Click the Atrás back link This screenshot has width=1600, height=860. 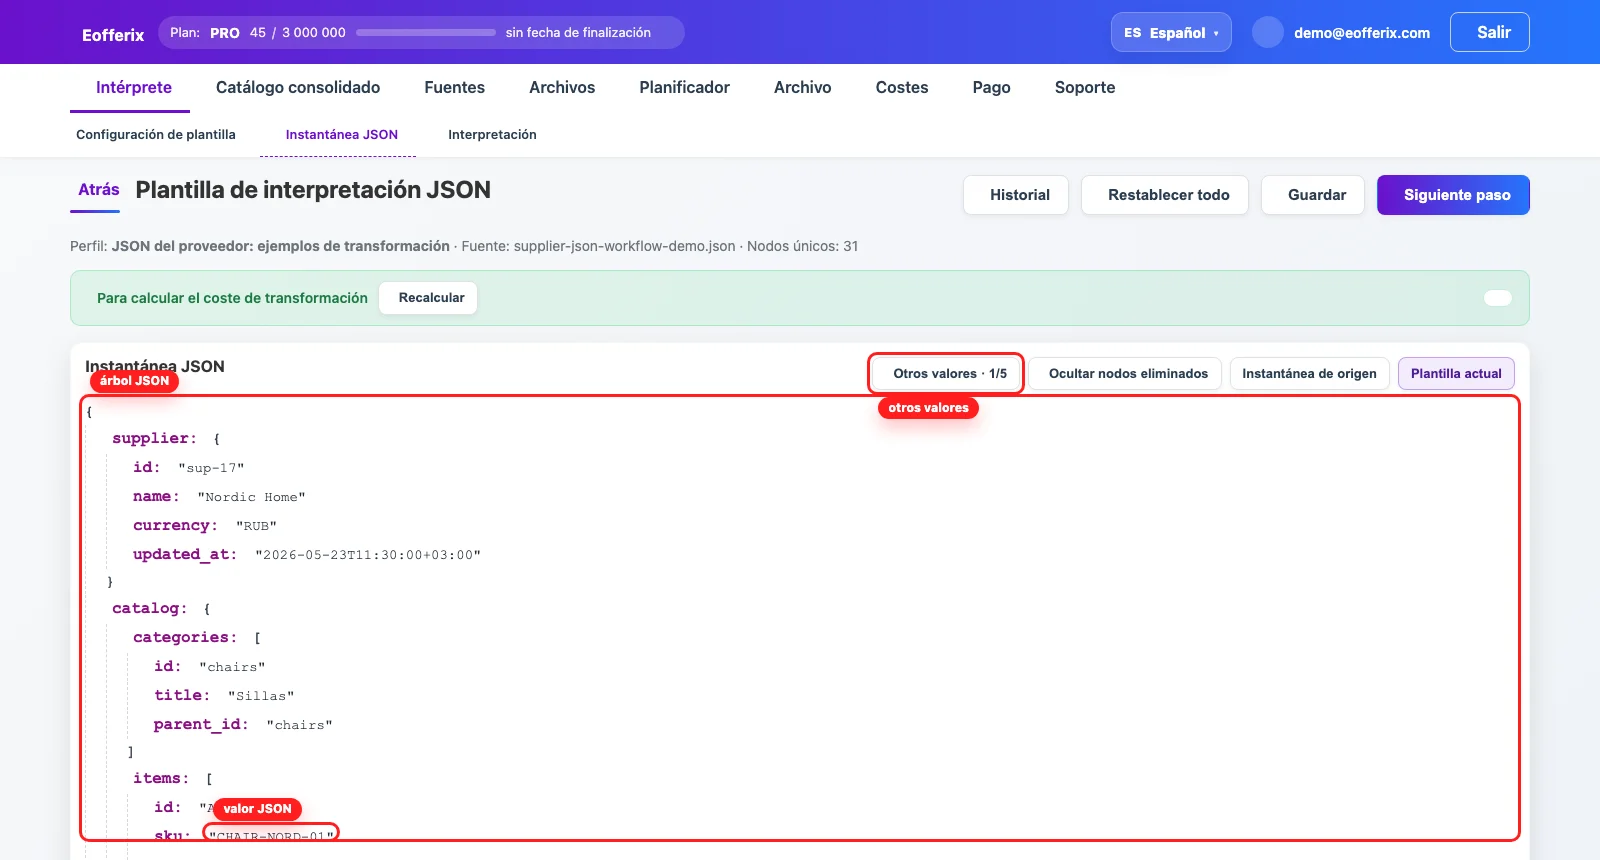98,189
